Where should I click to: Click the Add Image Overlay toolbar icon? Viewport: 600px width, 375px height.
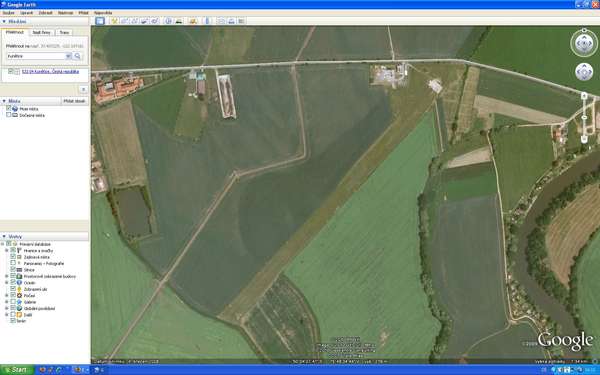(x=144, y=21)
